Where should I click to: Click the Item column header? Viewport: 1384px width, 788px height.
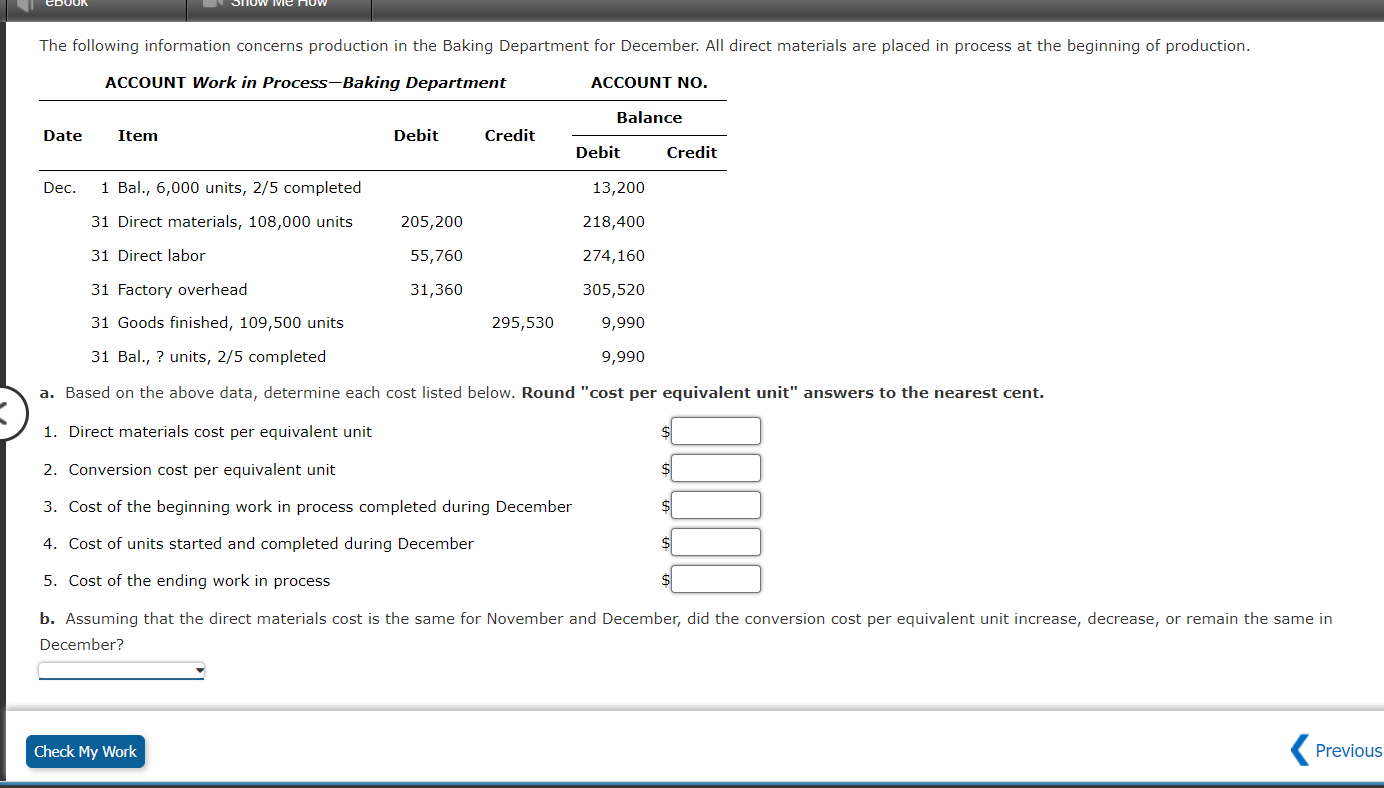coord(138,136)
